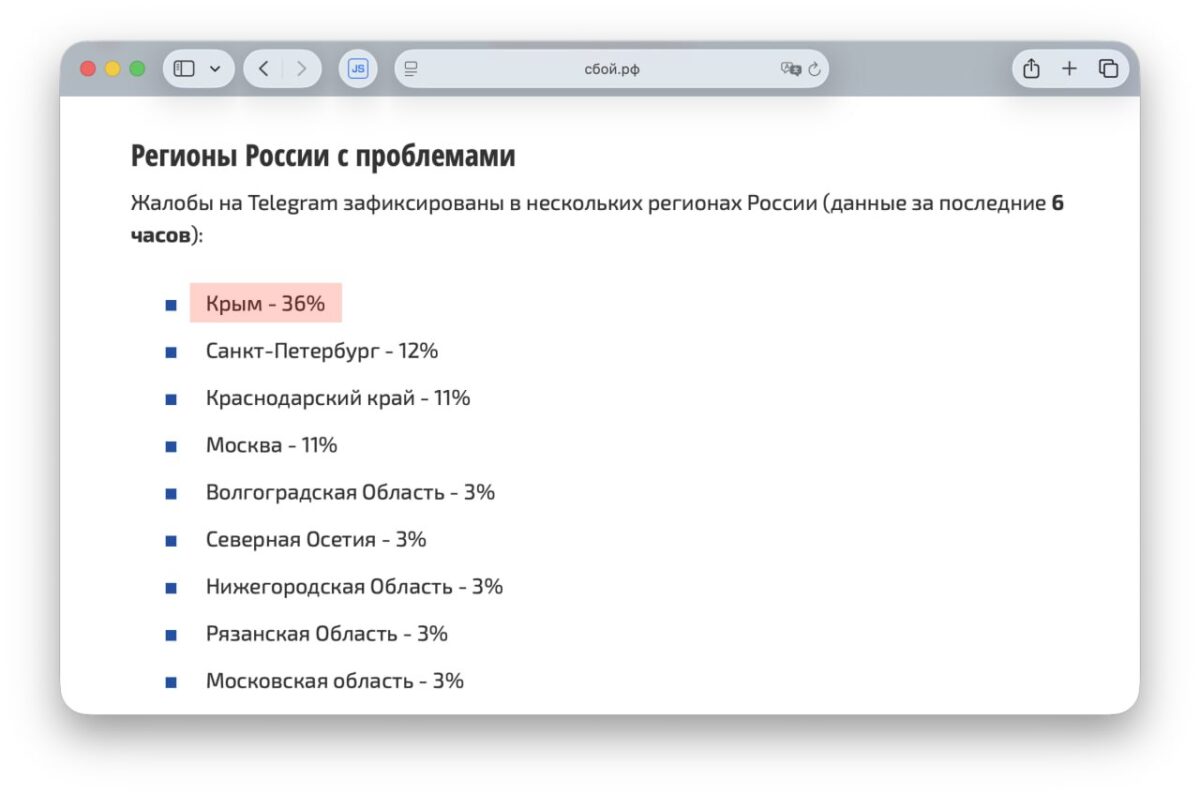Open the JS extension icon
Viewport: 1200px width, 794px height.
click(x=357, y=68)
